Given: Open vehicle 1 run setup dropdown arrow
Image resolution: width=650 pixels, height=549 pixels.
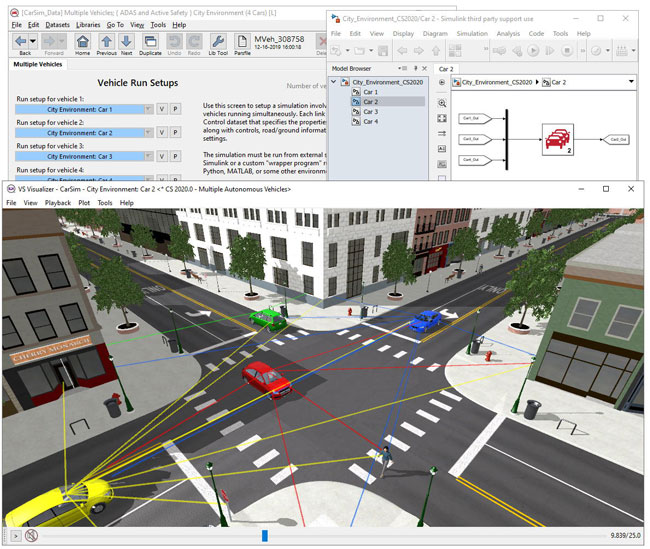Looking at the screenshot, I should click(148, 109).
